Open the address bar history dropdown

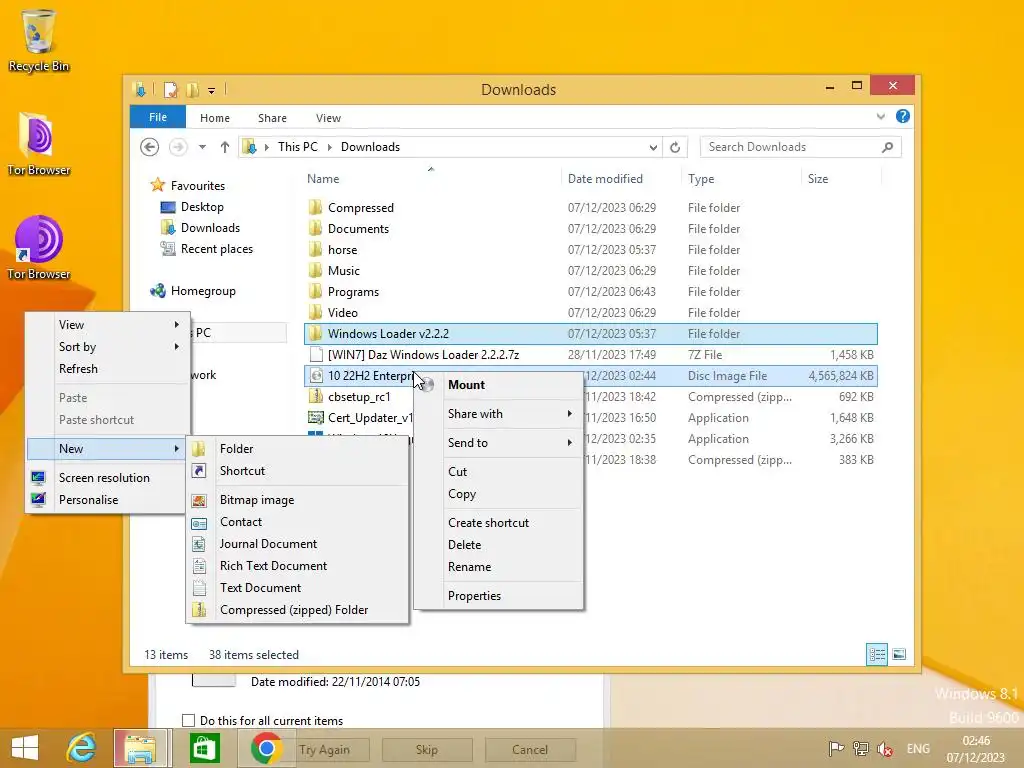(x=653, y=148)
